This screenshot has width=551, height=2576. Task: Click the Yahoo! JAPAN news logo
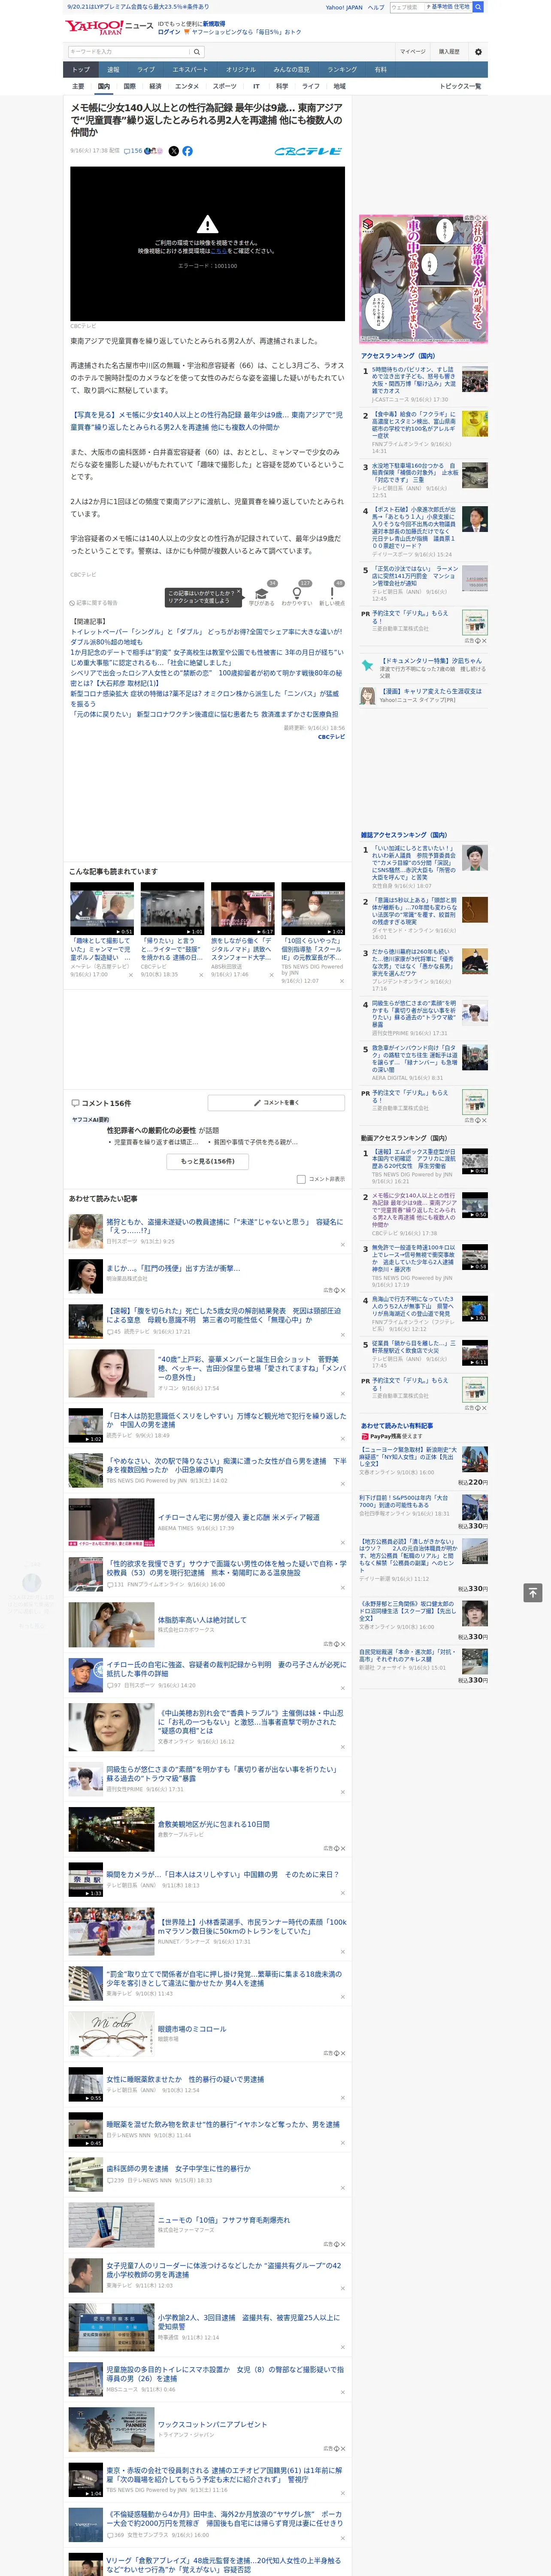[x=109, y=27]
